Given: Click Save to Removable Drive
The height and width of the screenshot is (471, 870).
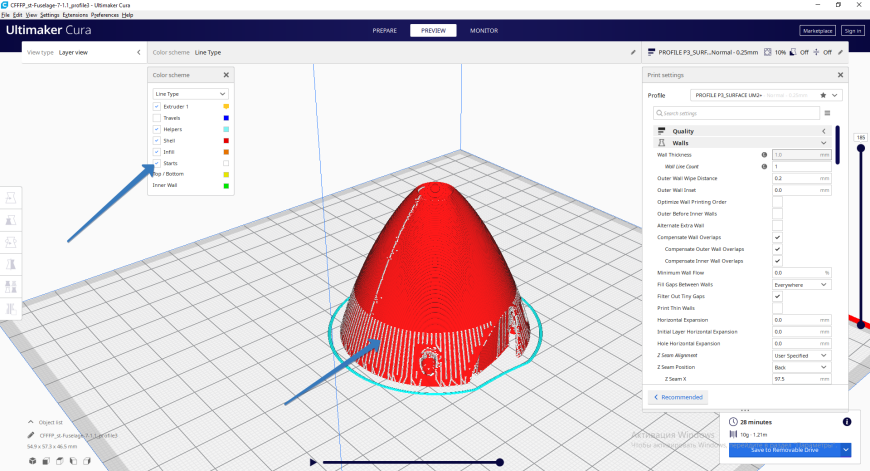Looking at the screenshot, I should click(785, 450).
